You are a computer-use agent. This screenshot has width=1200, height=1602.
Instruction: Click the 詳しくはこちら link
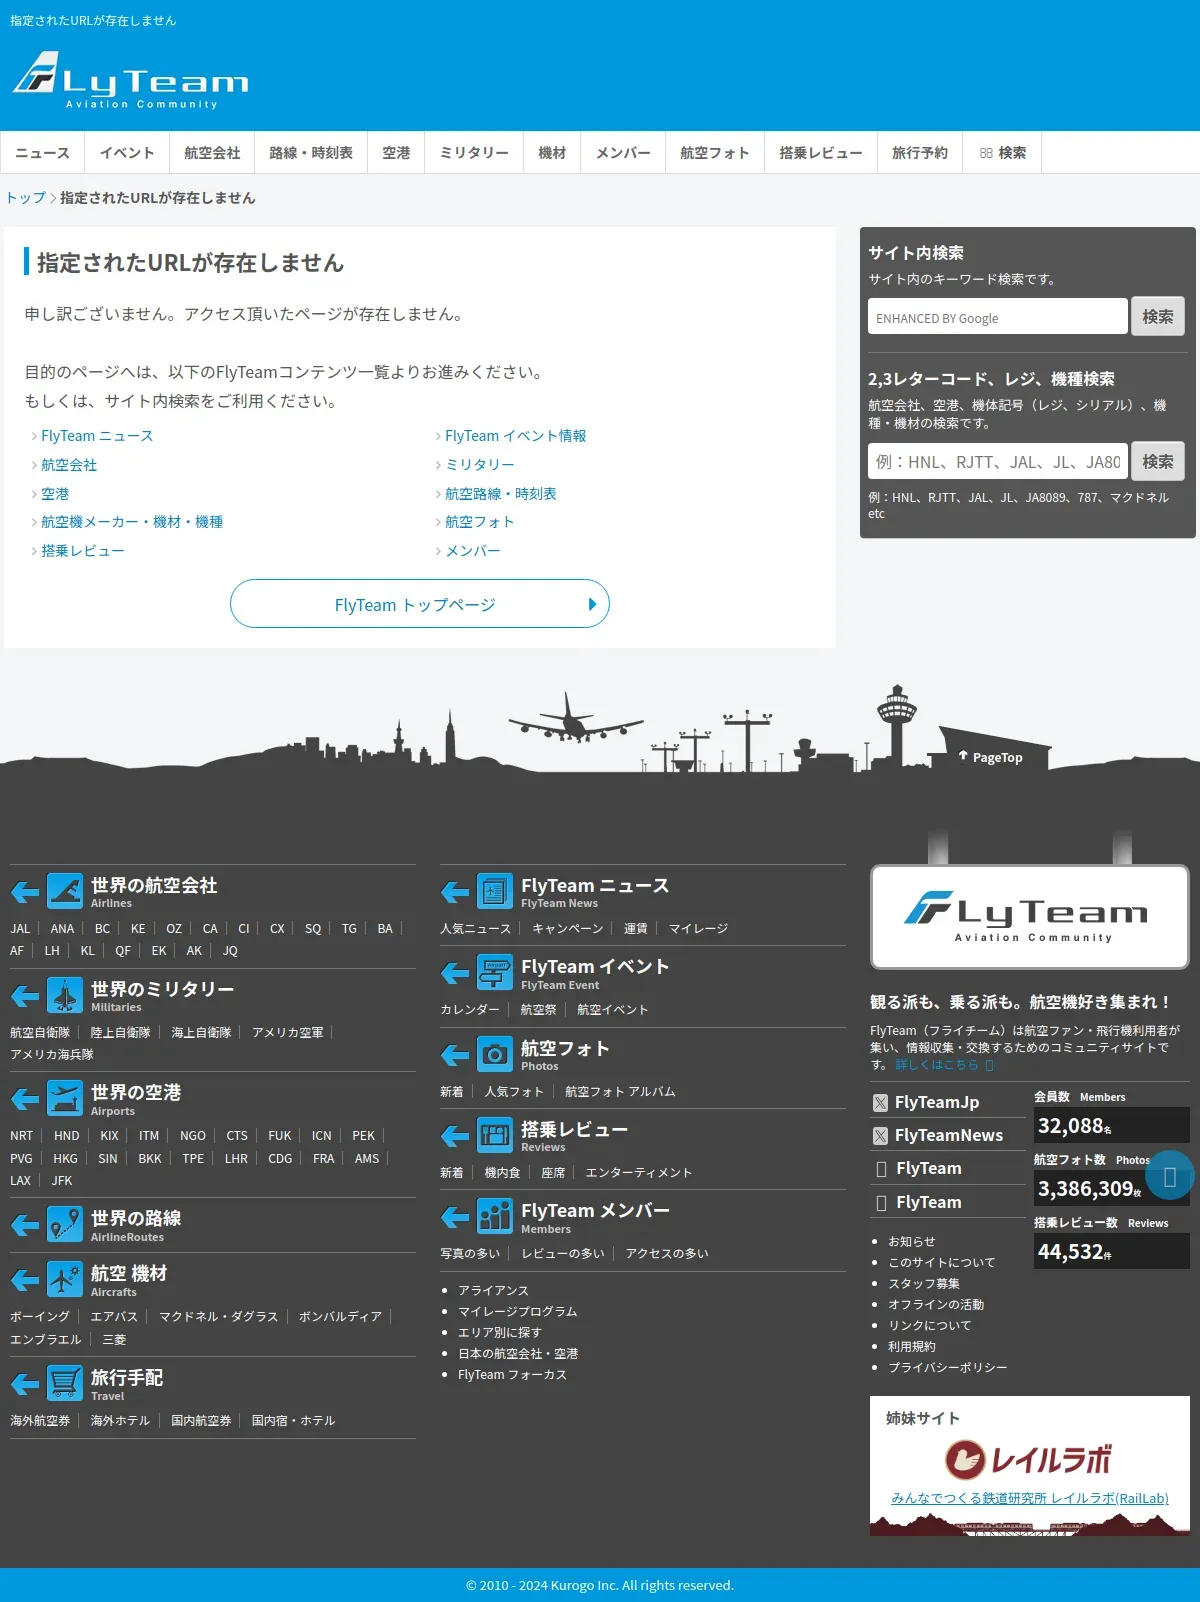937,1065
